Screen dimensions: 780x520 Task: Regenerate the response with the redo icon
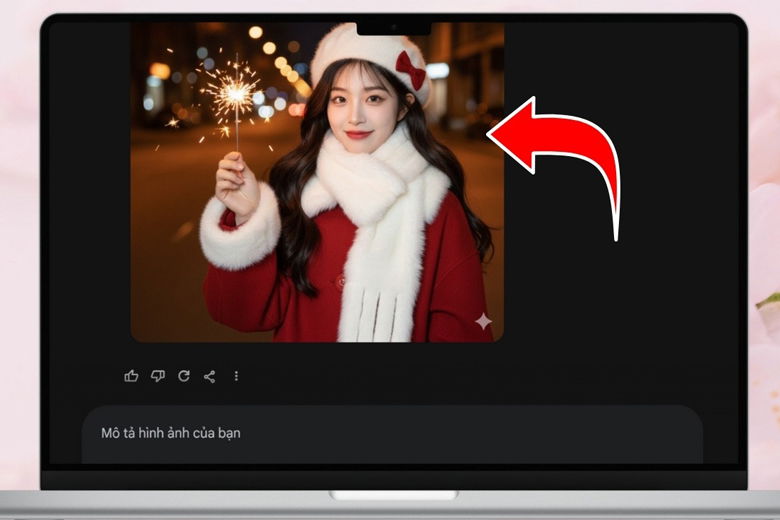(184, 376)
